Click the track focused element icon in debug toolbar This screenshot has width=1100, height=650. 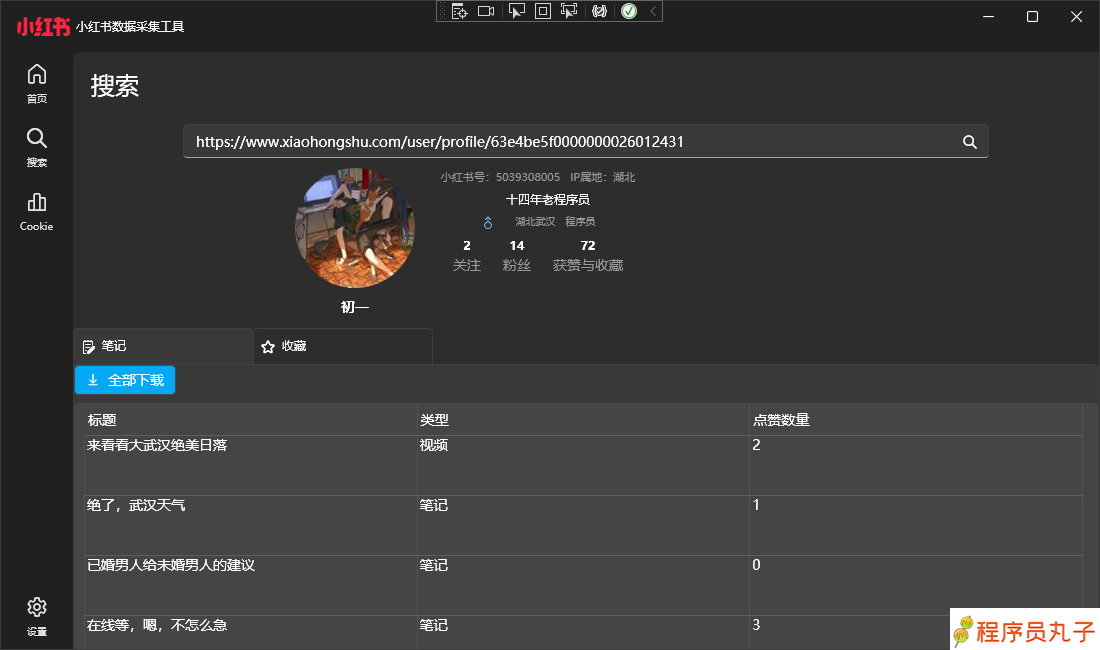click(x=569, y=11)
